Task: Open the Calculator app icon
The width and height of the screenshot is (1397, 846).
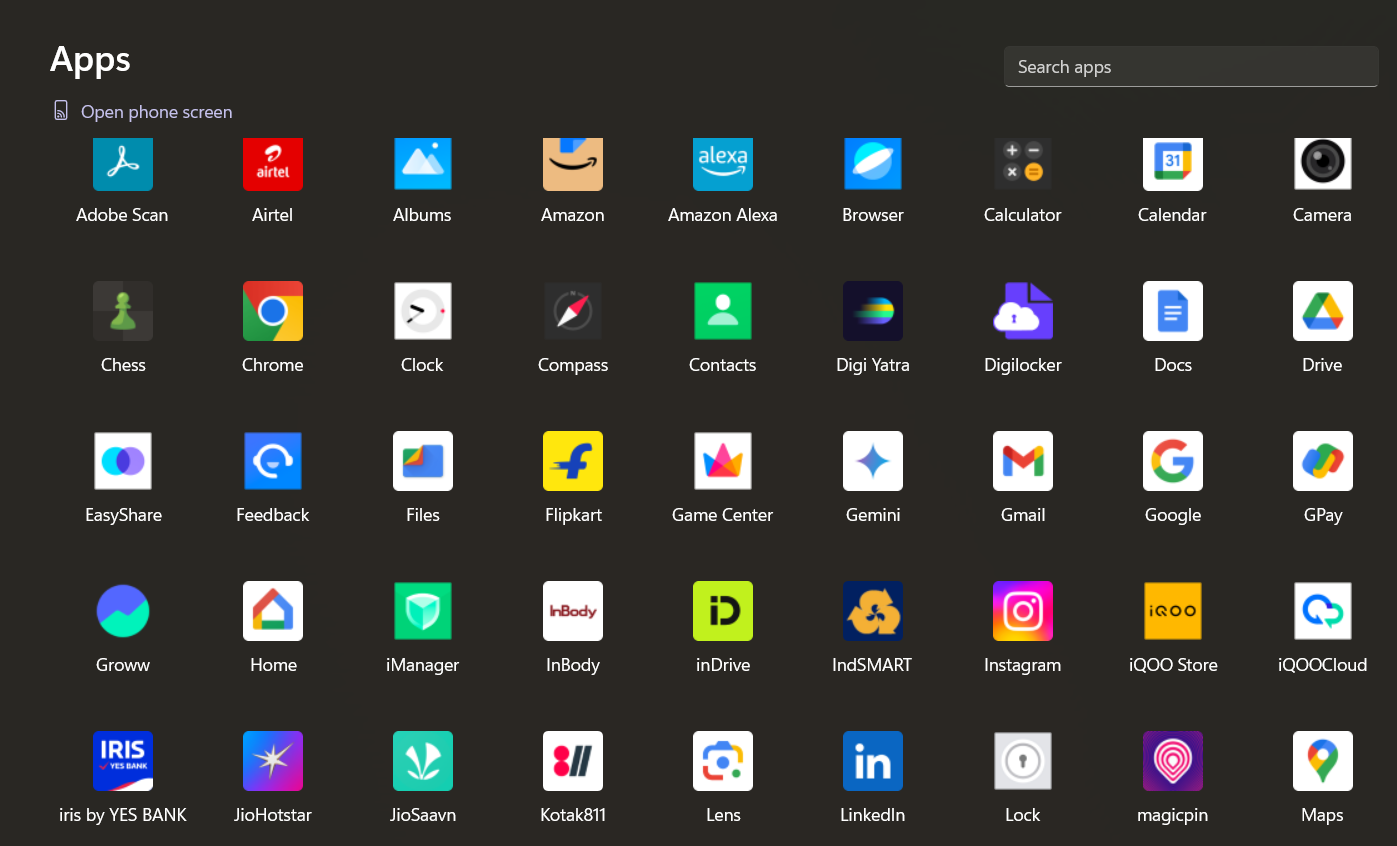Action: (1023, 164)
